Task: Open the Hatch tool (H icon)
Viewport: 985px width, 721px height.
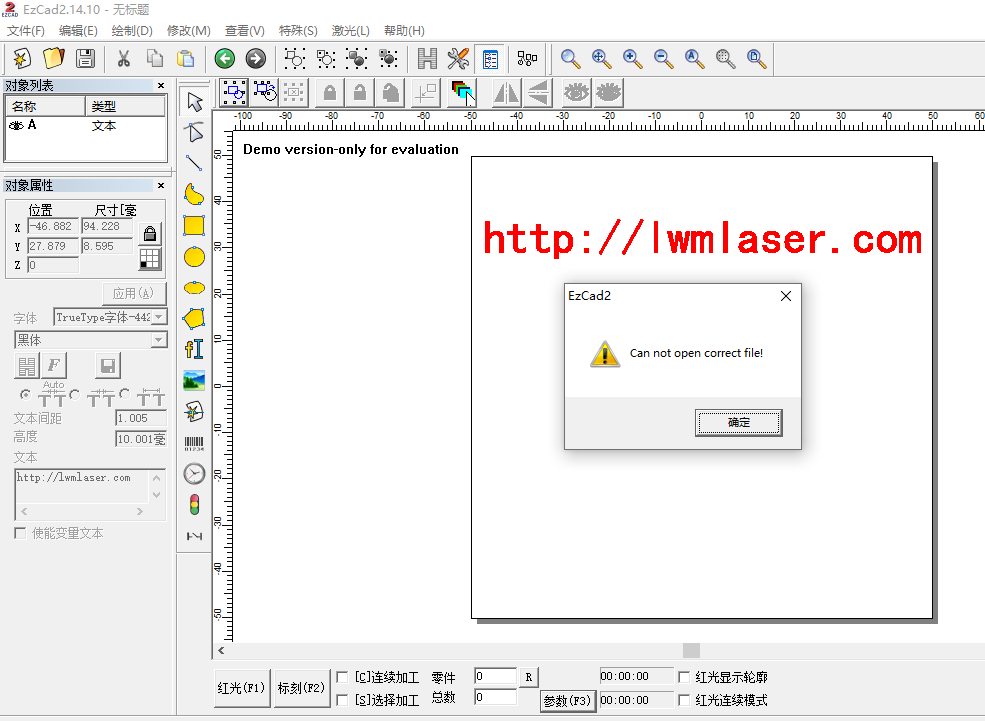Action: tap(427, 59)
